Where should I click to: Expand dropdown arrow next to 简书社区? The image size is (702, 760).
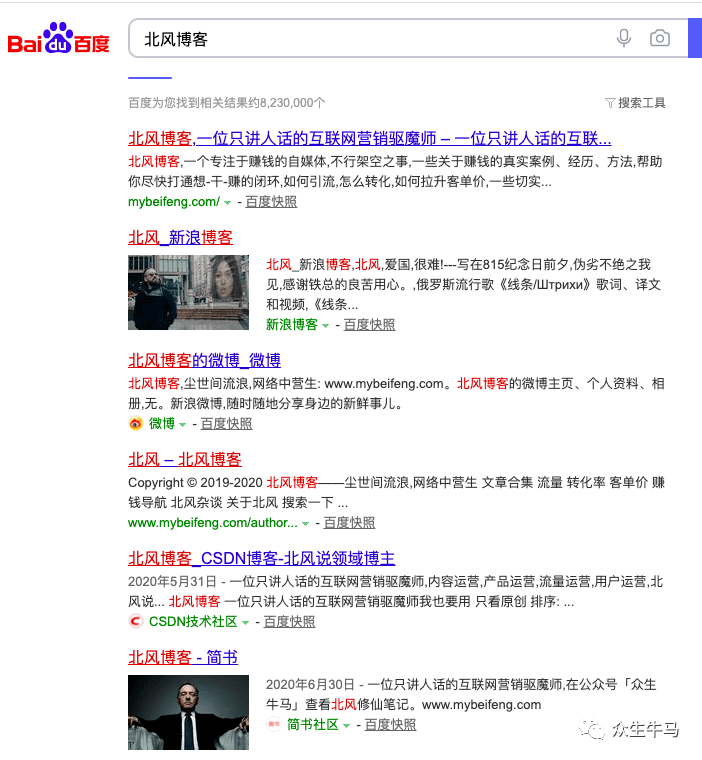(346, 726)
